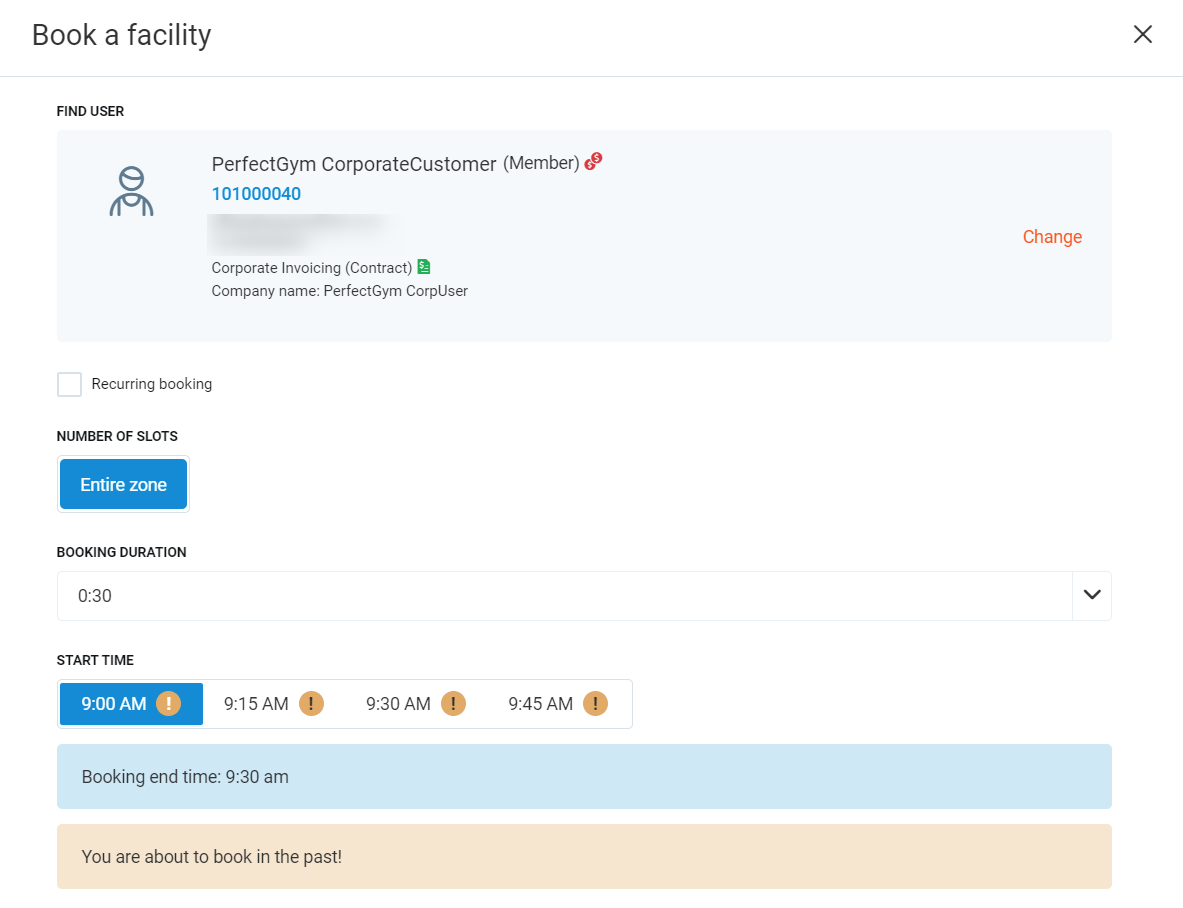Click warning icon beside 9:30 AM

tap(453, 704)
